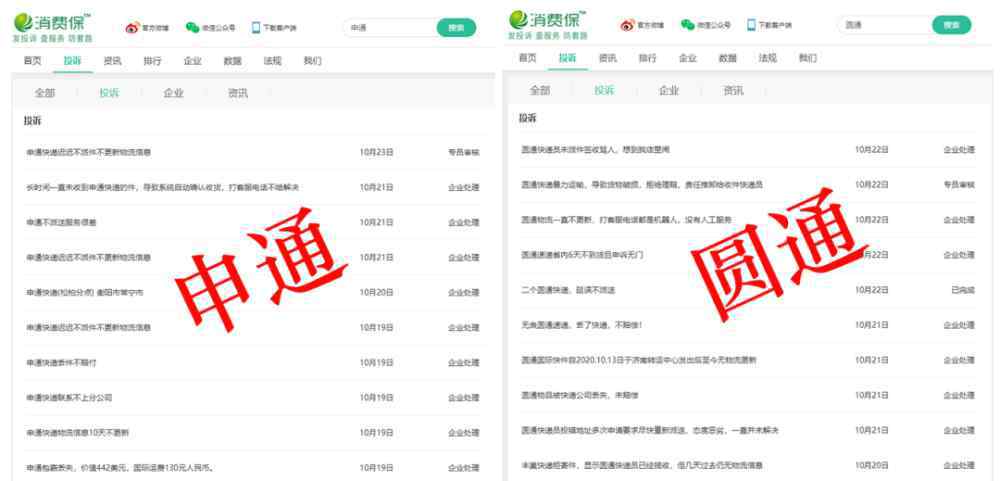Focus the search box containing 申通
Screen dimensions: 1000x481
[x=390, y=27]
